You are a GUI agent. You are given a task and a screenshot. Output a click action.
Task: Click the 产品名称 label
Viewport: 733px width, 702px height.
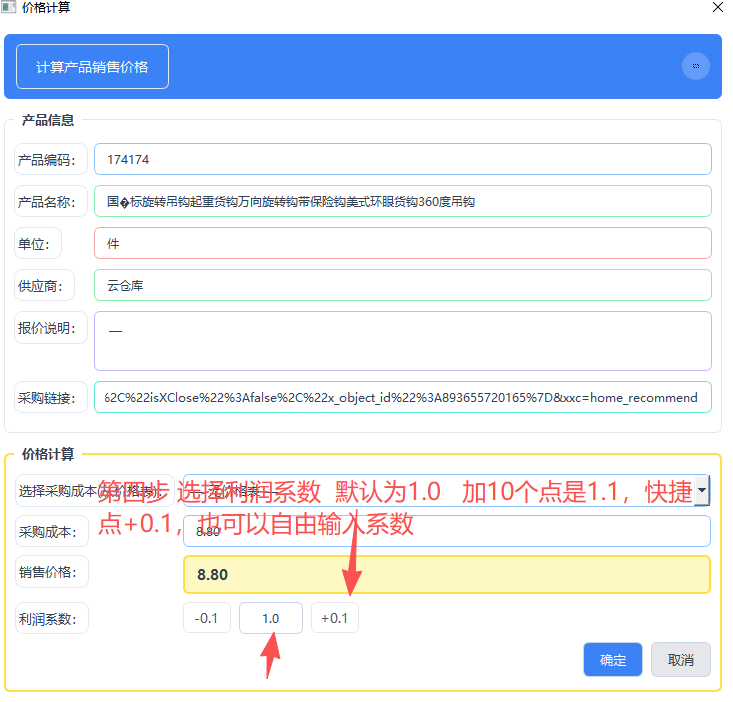pyautogui.click(x=50, y=201)
